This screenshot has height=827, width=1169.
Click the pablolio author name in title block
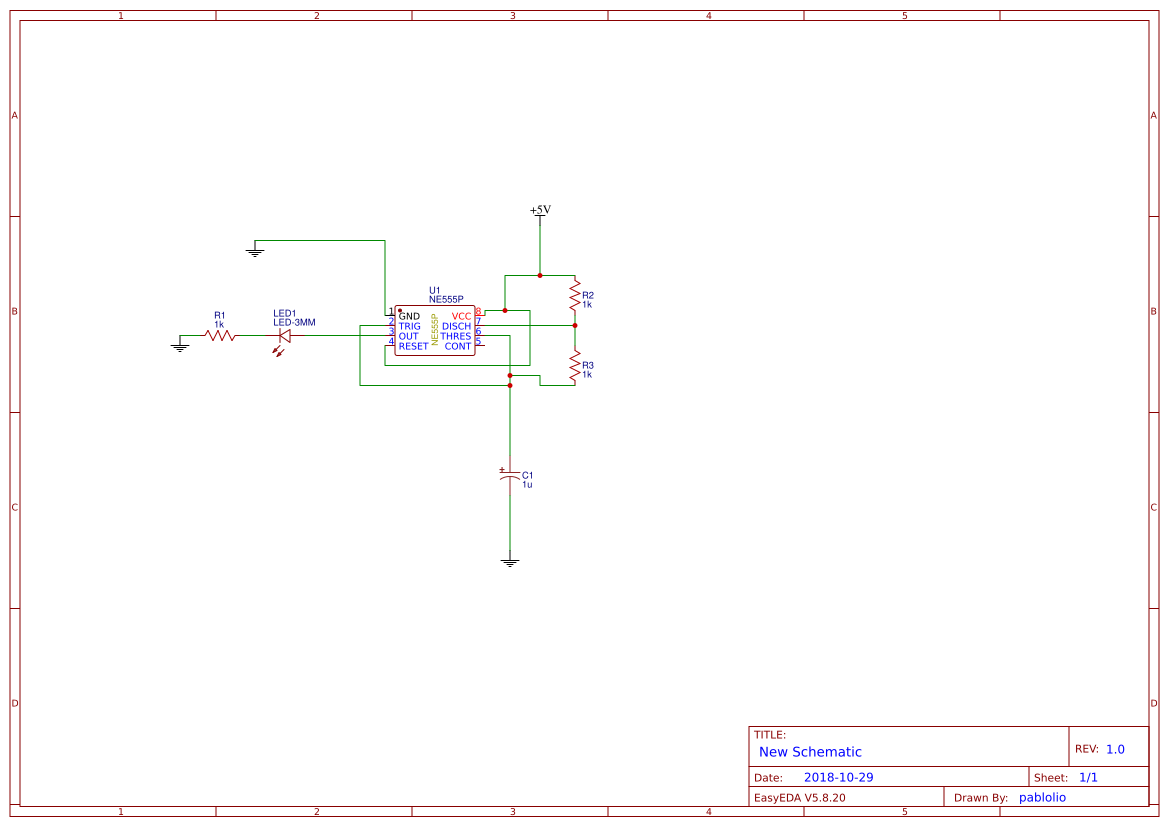[x=1043, y=797]
